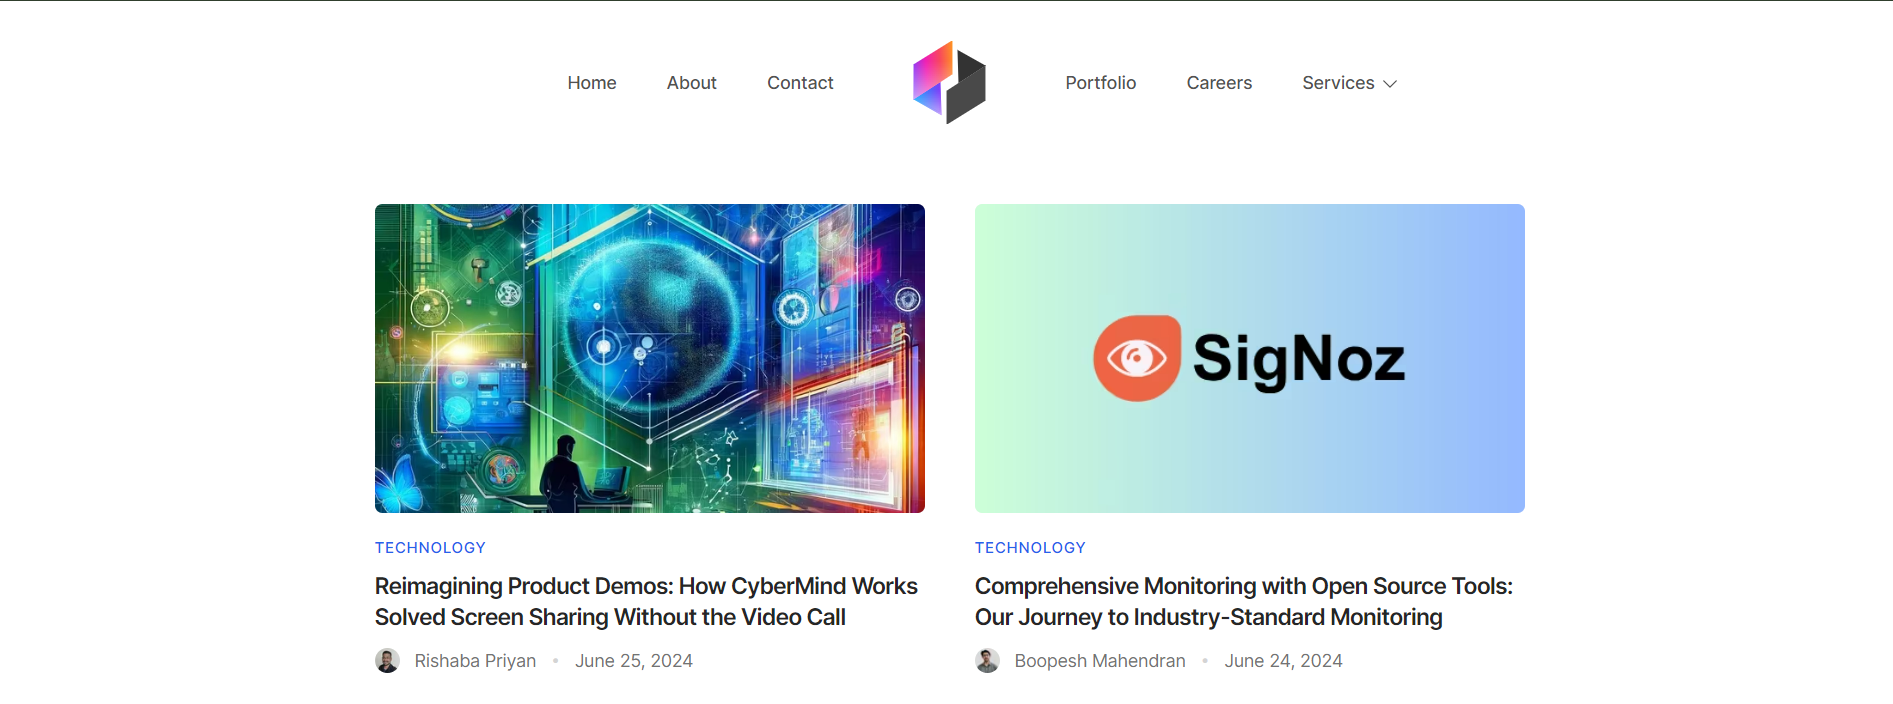The height and width of the screenshot is (704, 1893).
Task: Click TECHNOLOGY category above CyberMind article
Action: pos(430,548)
